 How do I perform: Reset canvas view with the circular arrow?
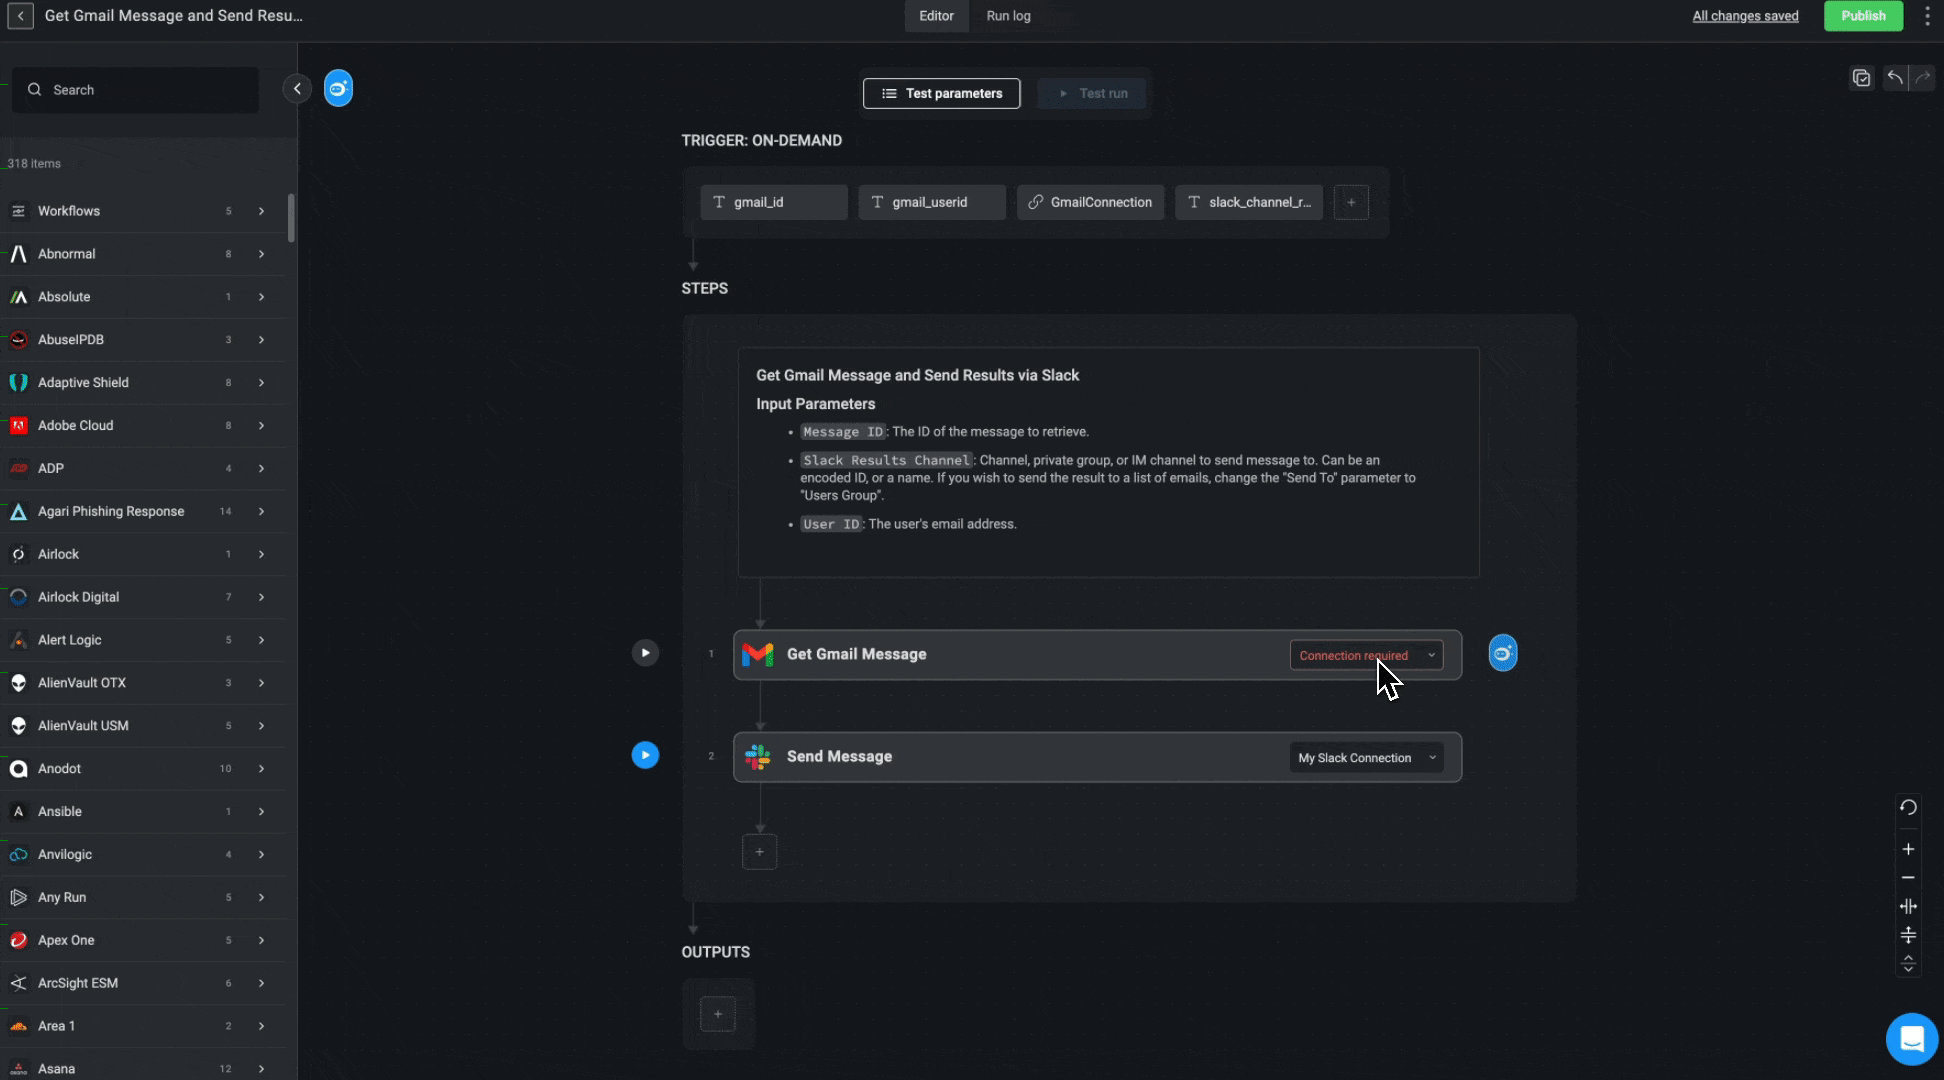[1908, 807]
